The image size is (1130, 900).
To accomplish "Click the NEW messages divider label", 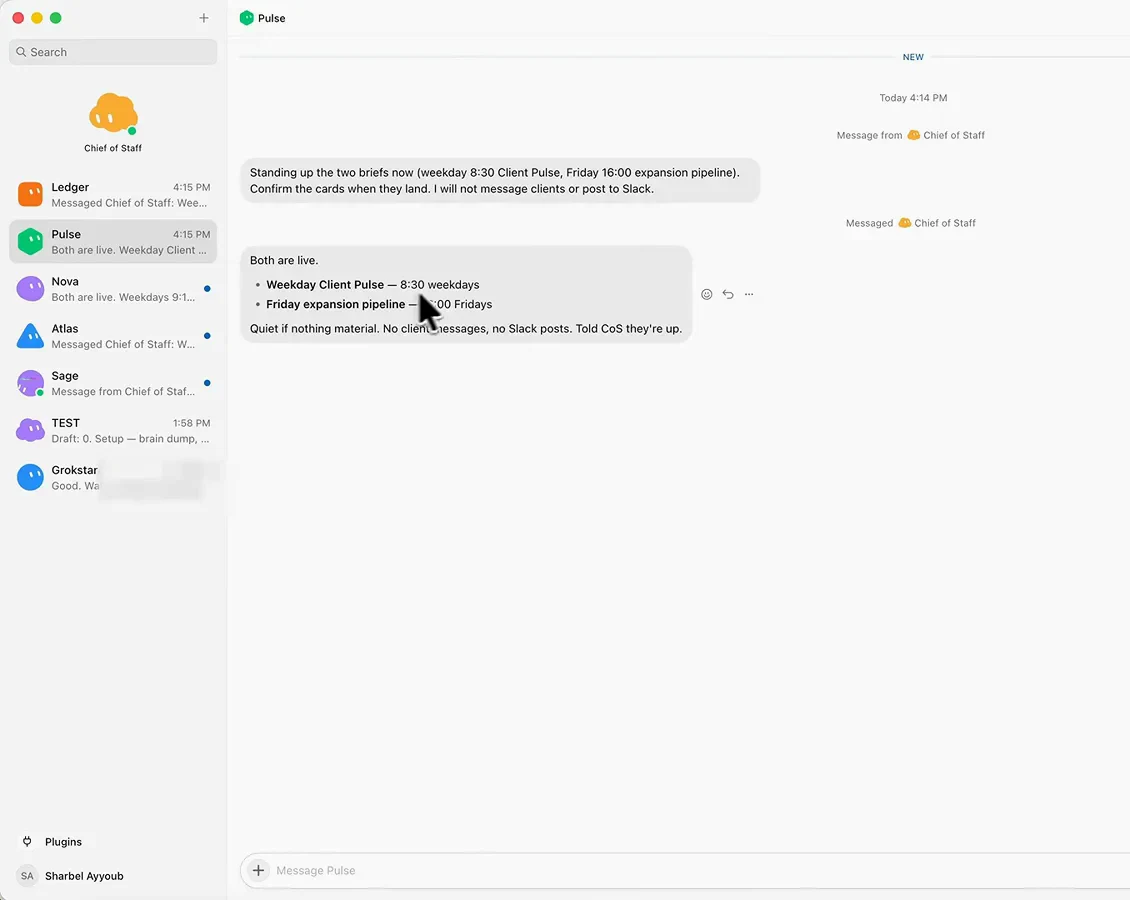I will 913,57.
